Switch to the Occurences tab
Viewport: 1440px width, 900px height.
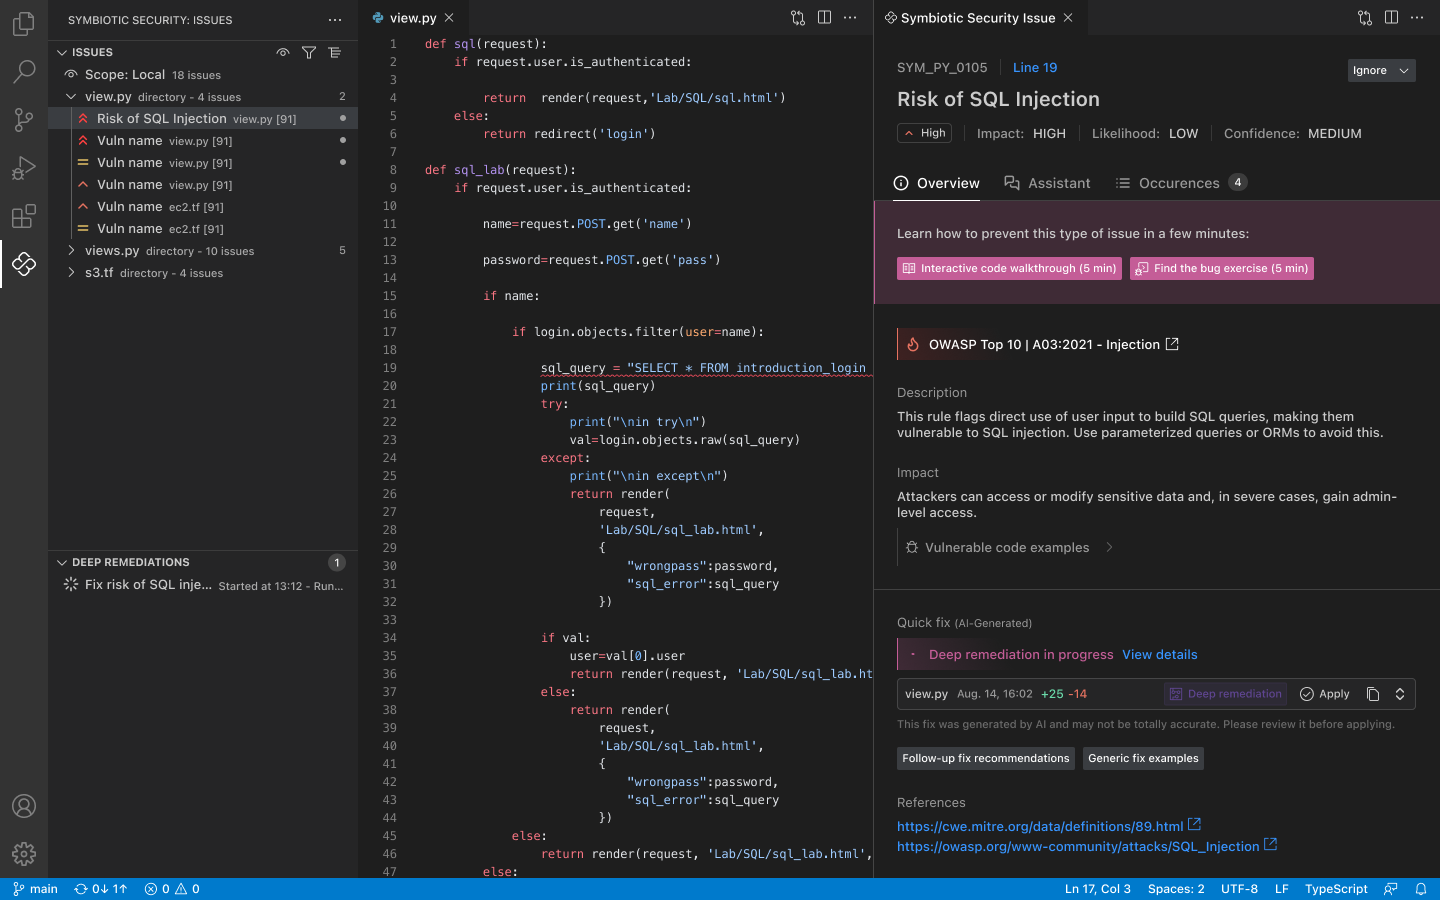coord(1178,183)
